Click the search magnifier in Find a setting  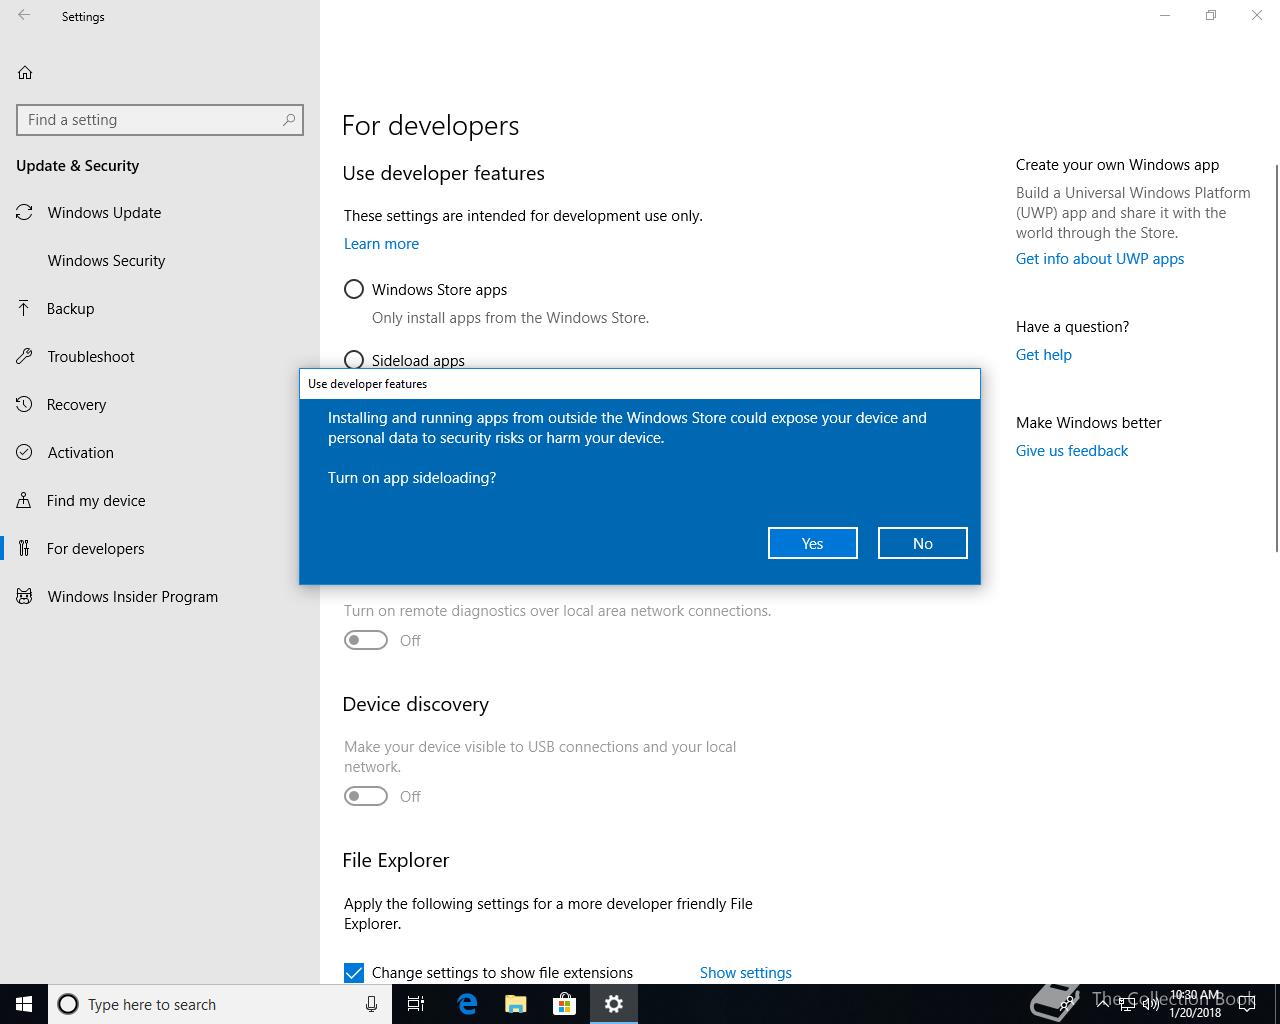coord(289,120)
